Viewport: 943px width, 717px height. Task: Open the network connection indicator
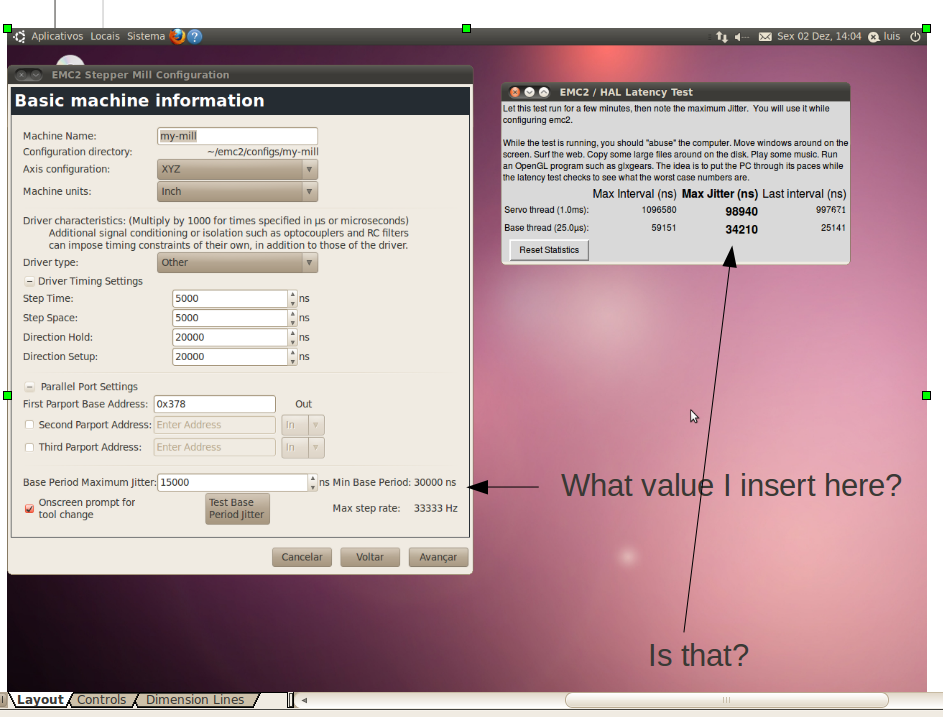[722, 37]
